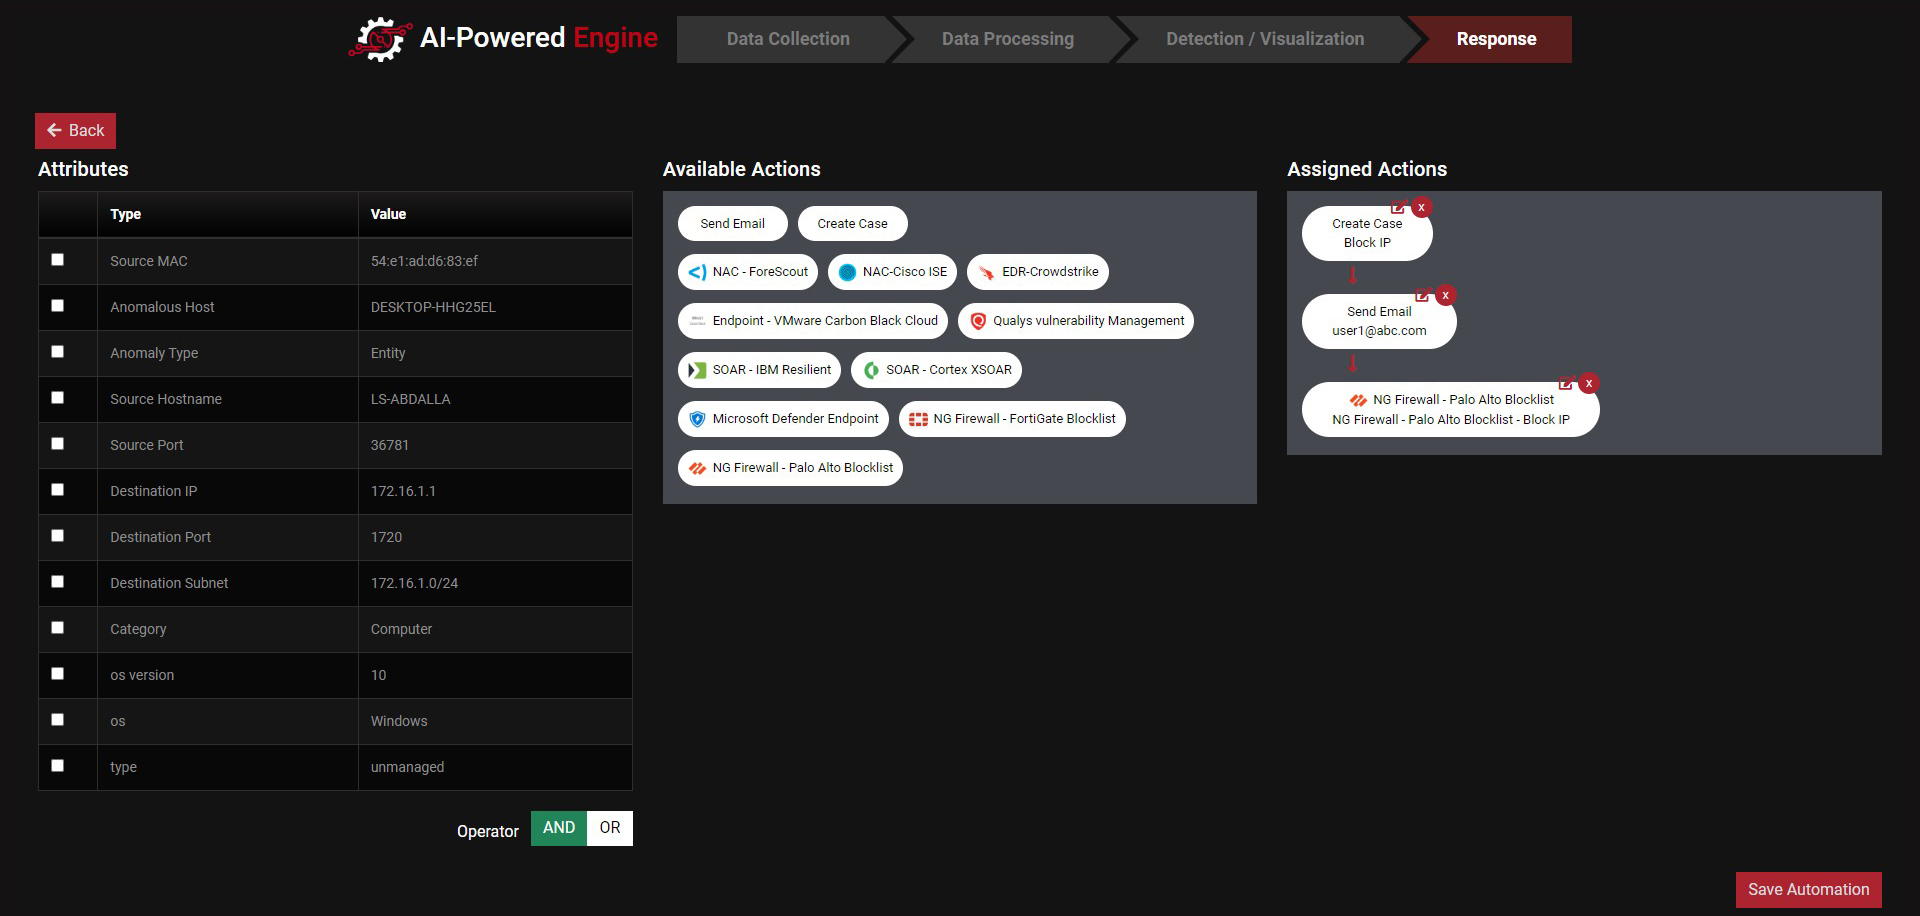Click the value LS-ABDALLA

410,399
